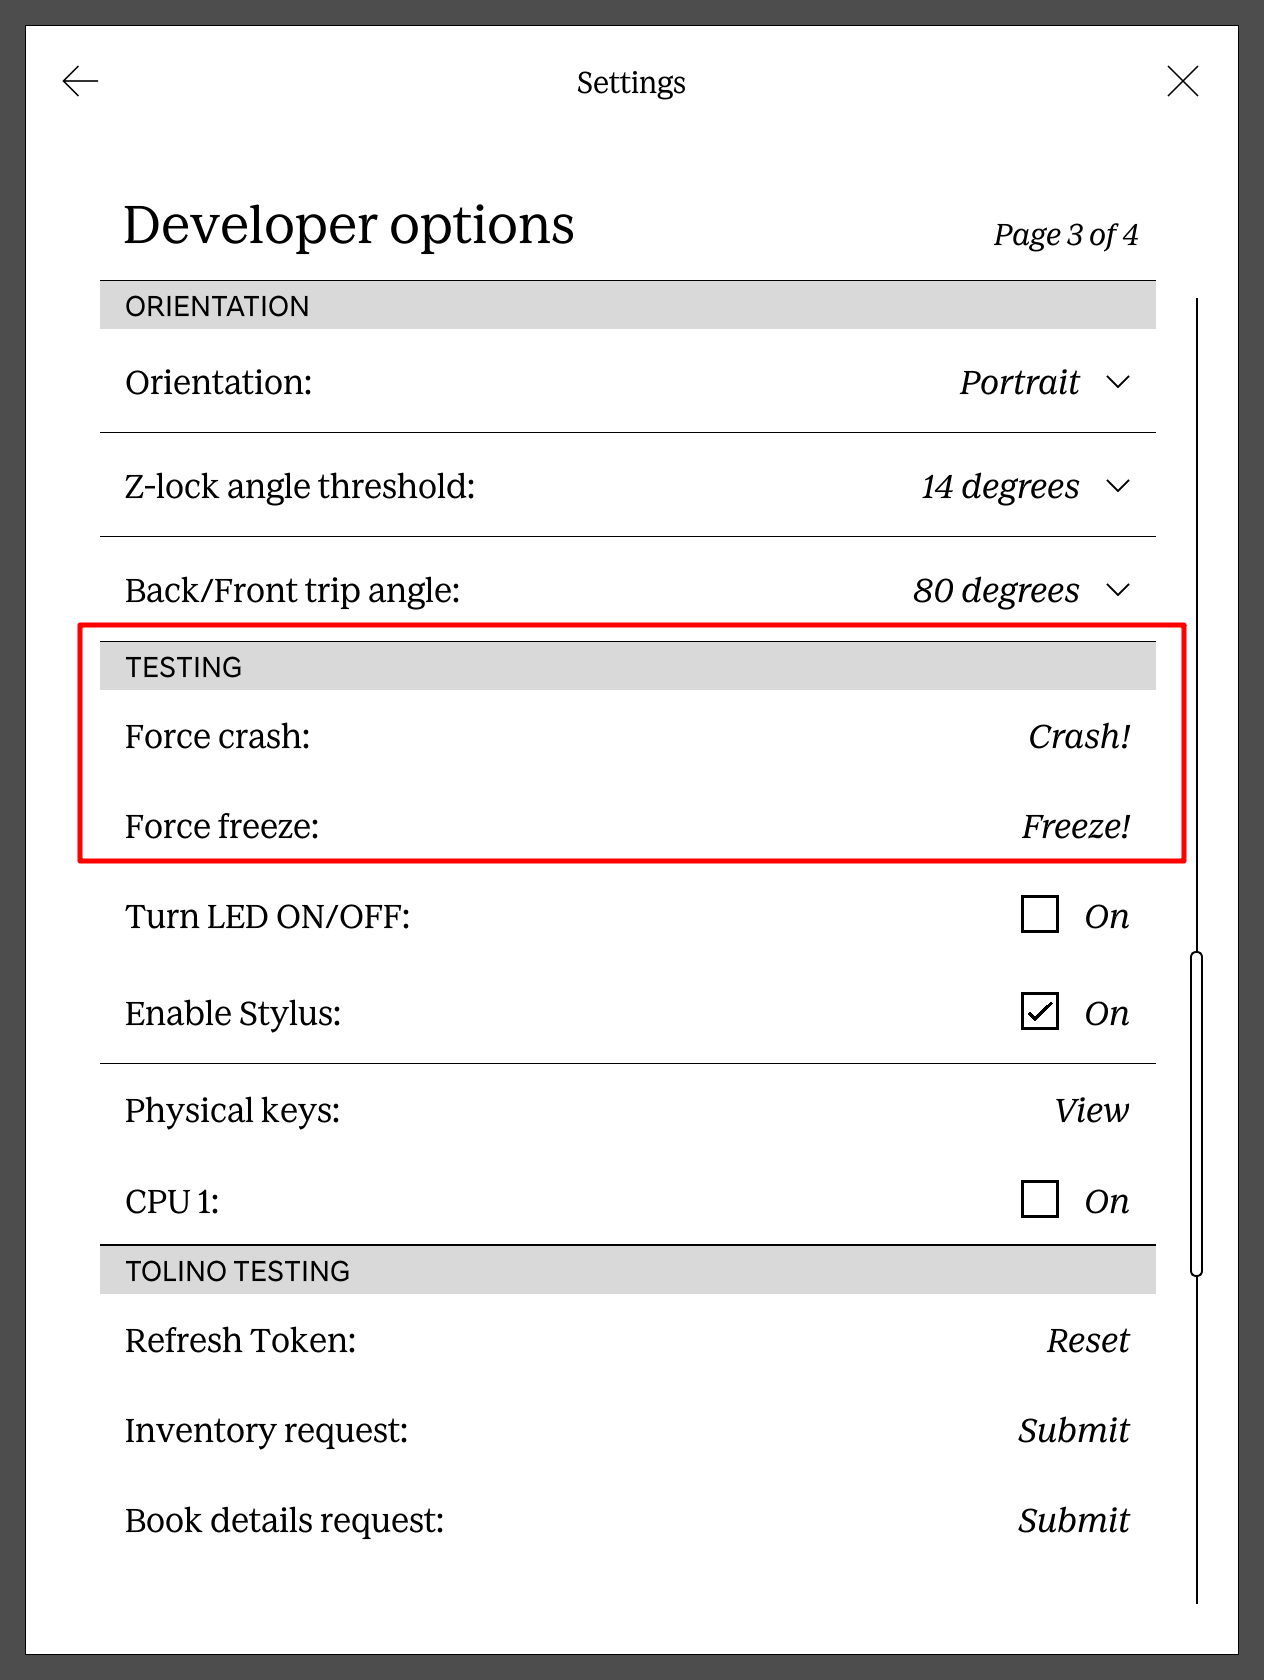Open the Orientation dropdown chevron
The width and height of the screenshot is (1264, 1680).
(x=1118, y=382)
